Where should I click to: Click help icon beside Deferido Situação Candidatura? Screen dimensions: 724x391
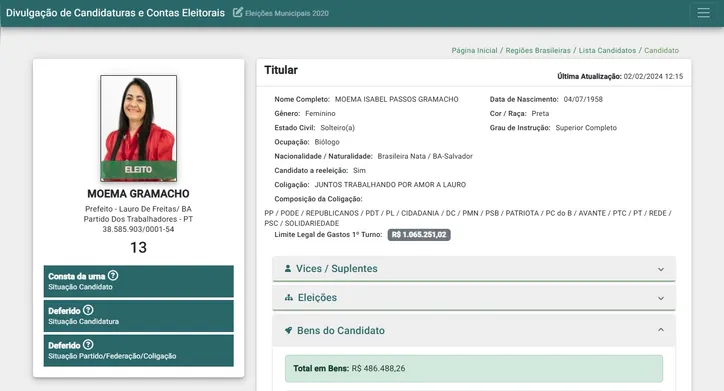tap(88, 310)
